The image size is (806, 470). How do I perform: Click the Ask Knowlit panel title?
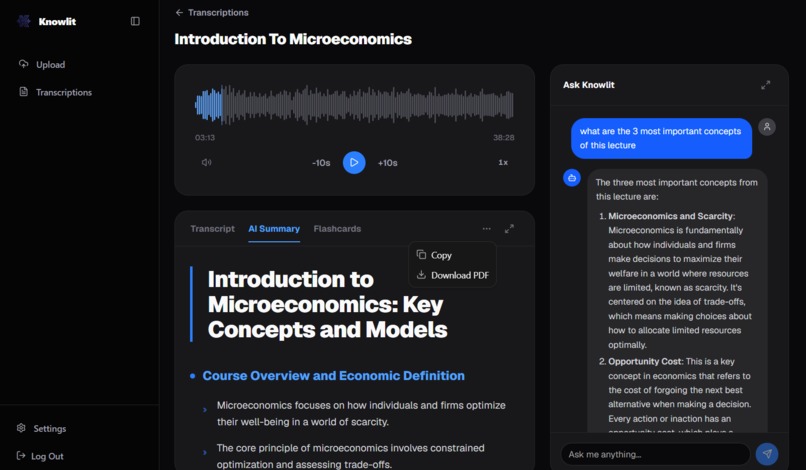(x=589, y=85)
